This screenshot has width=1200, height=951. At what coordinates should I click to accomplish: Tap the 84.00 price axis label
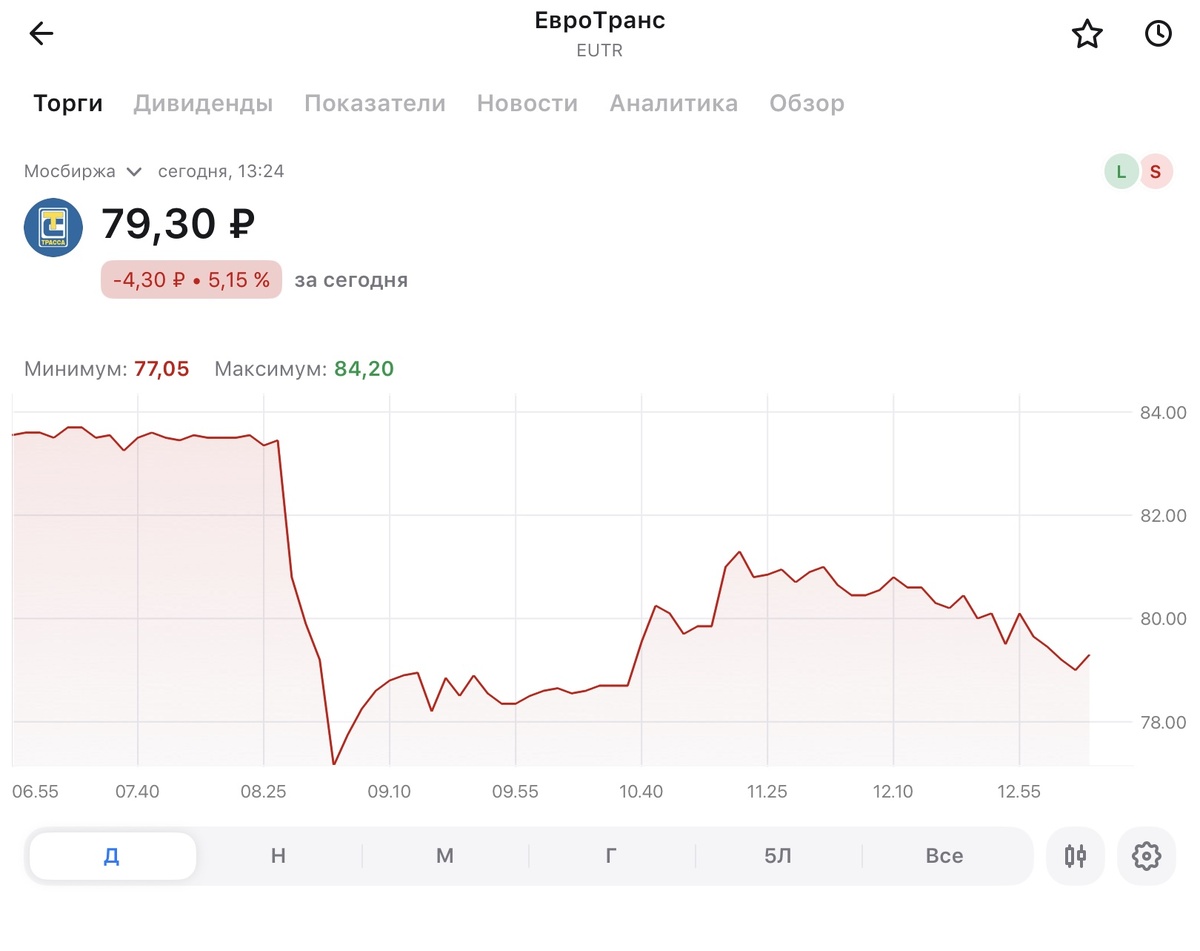(x=1162, y=412)
